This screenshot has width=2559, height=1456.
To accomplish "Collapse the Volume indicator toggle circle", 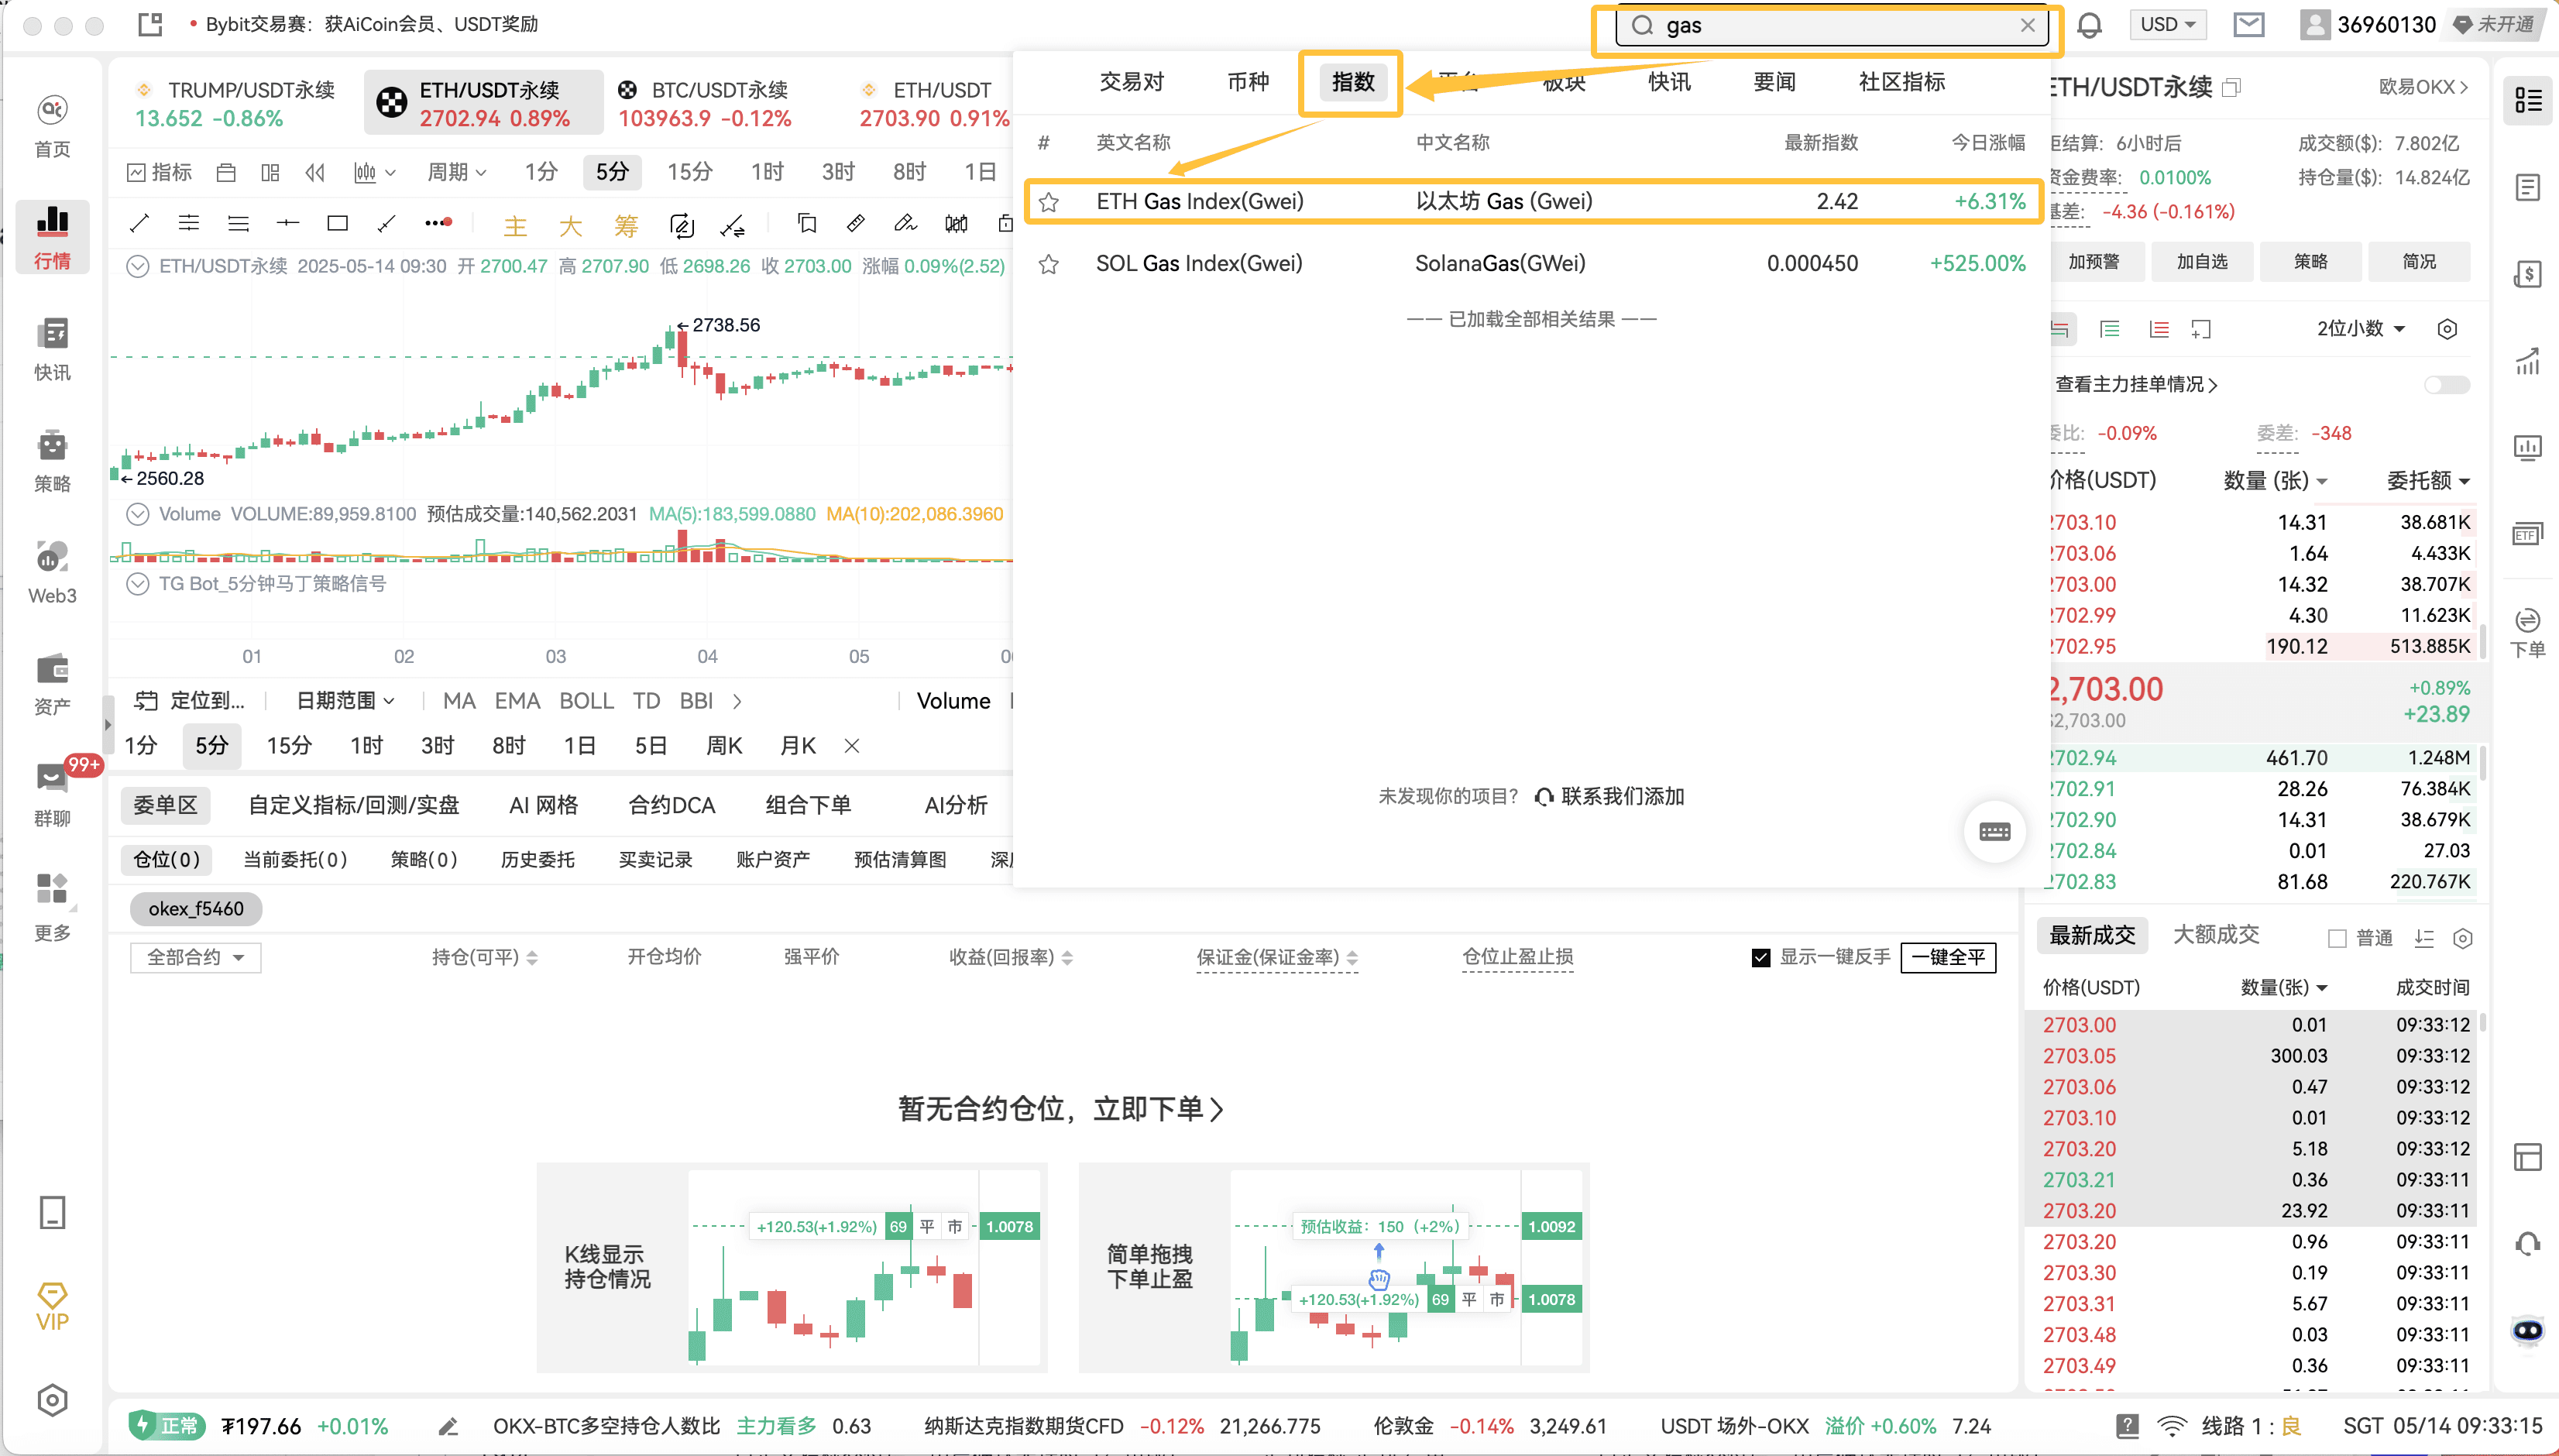I will [x=138, y=514].
